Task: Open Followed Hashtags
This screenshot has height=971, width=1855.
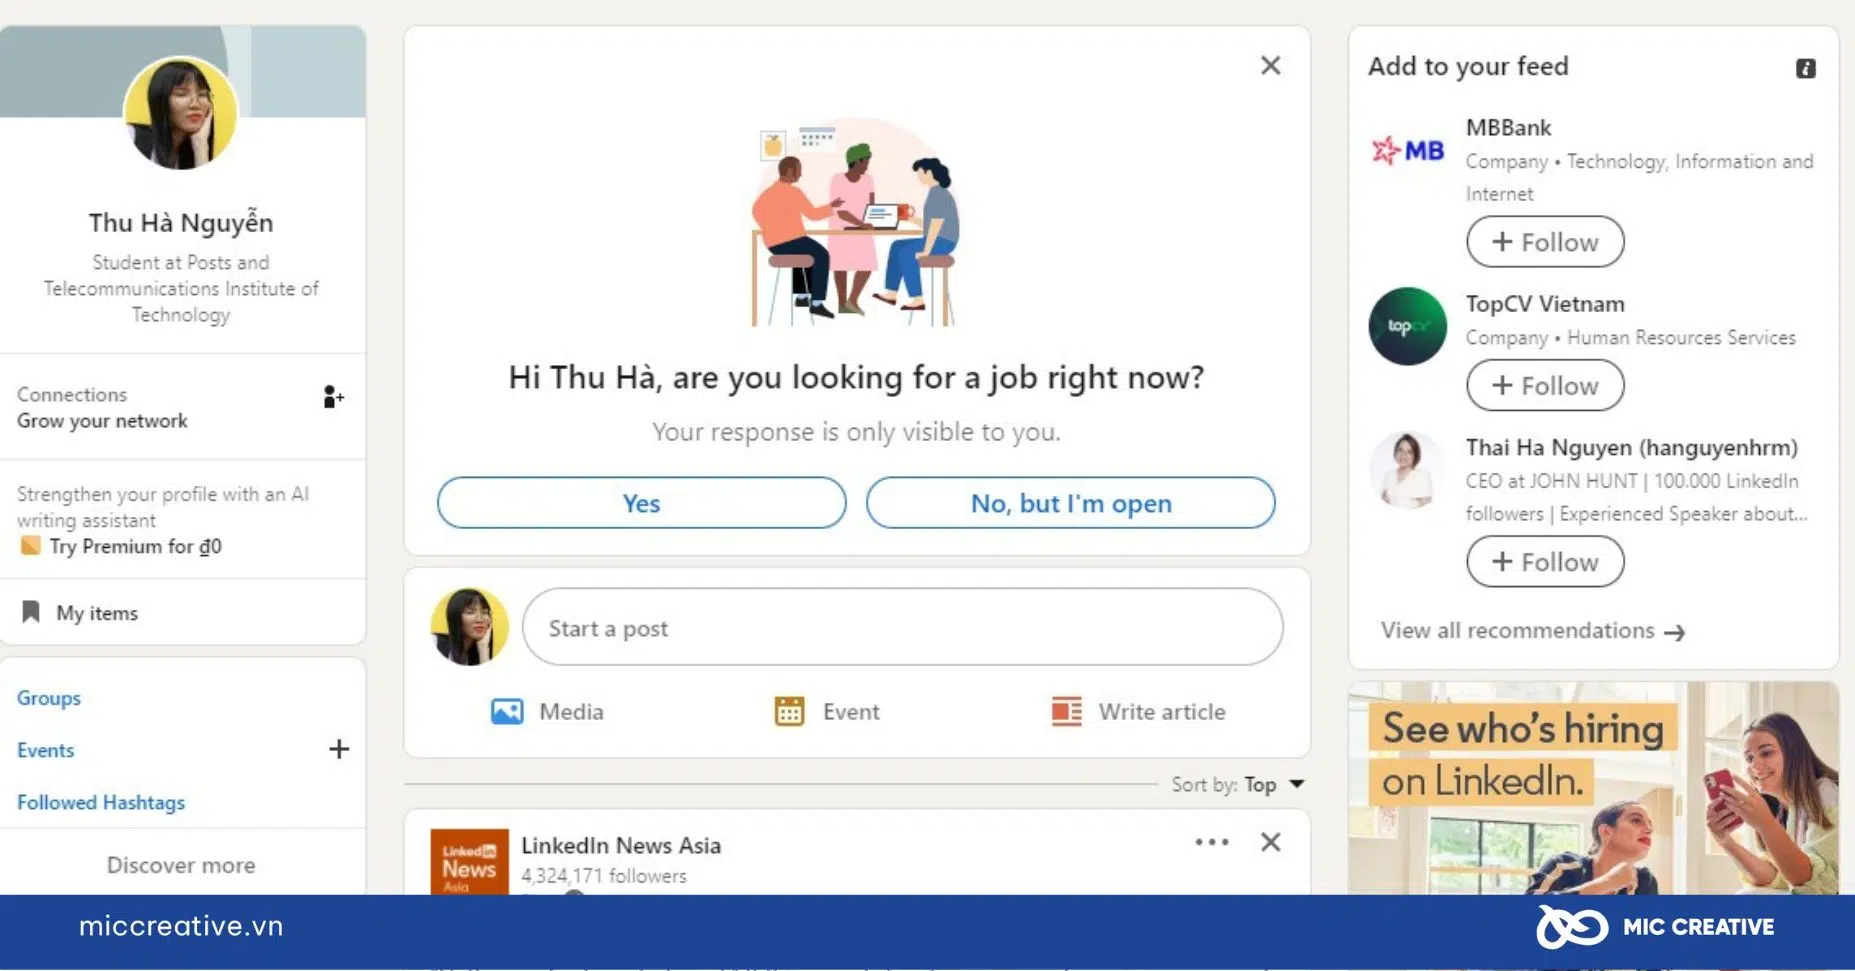Action: 101,802
